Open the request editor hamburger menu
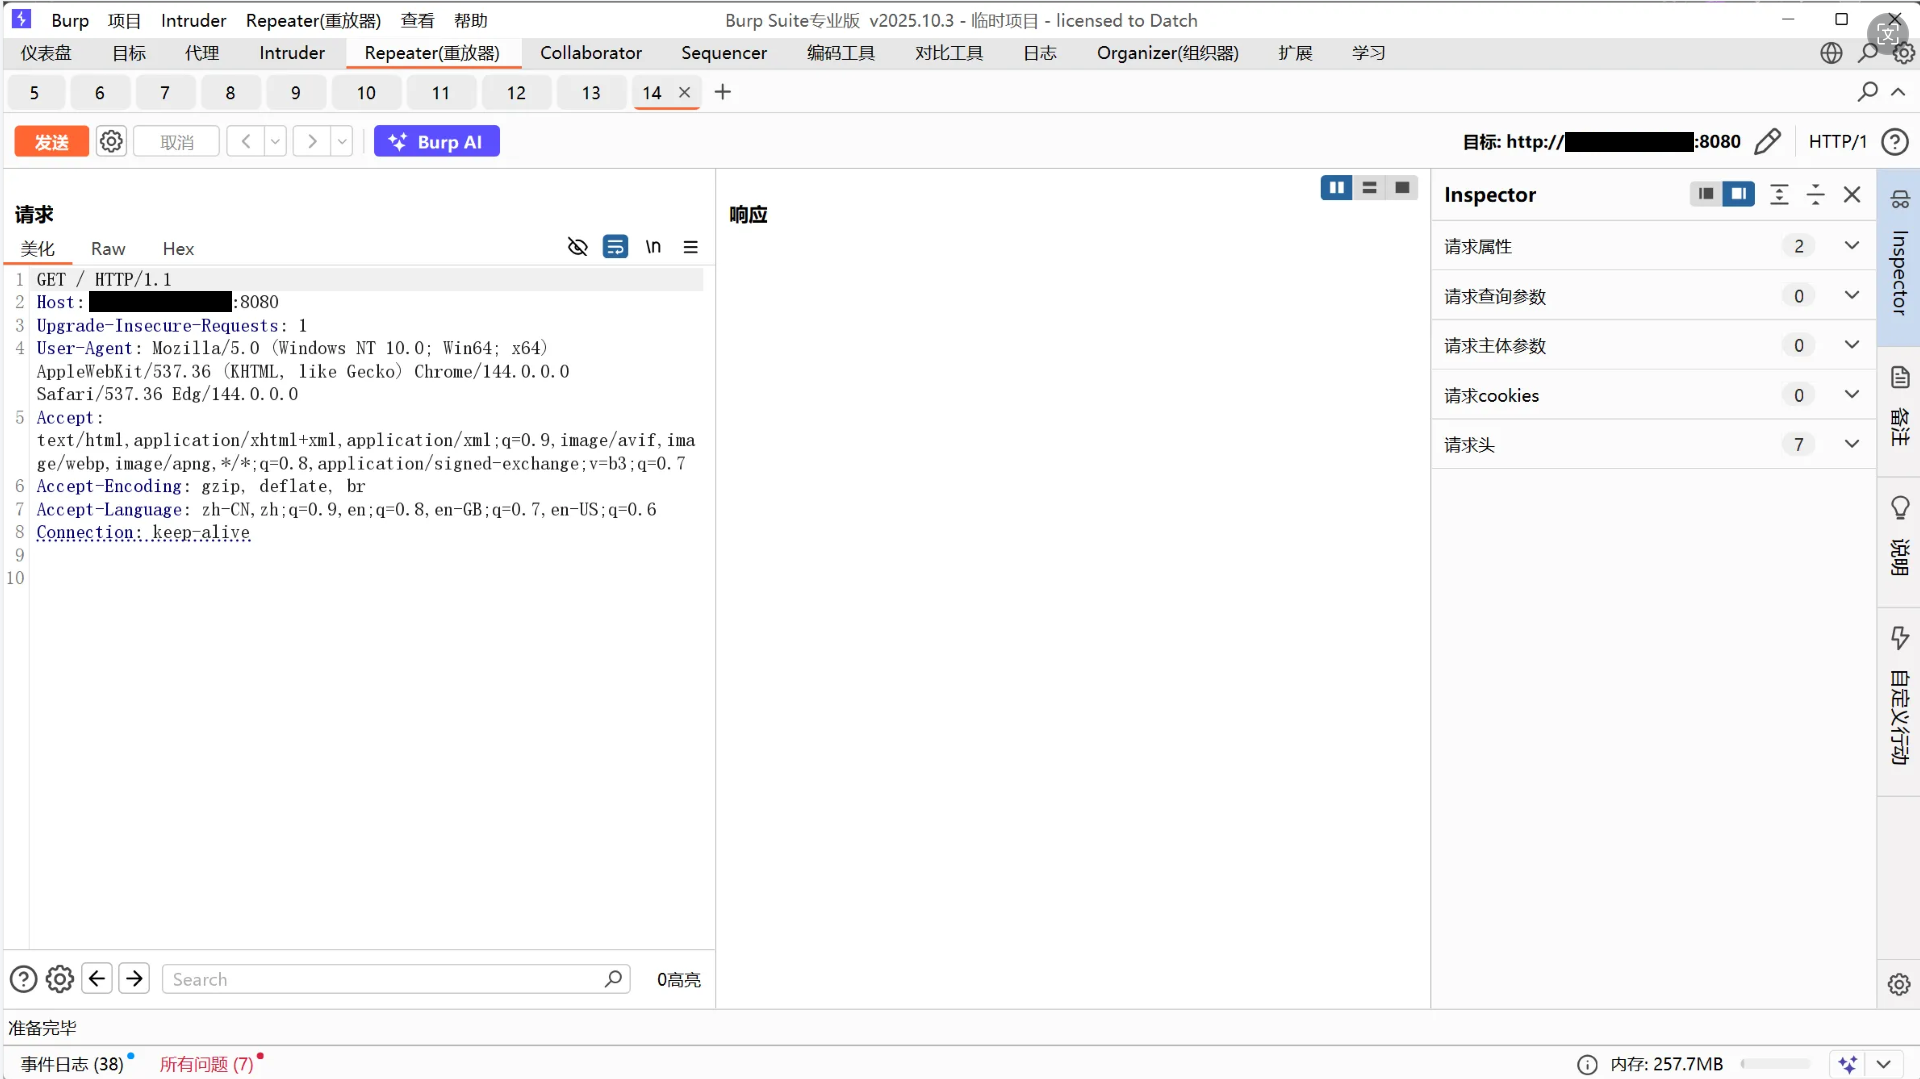The height and width of the screenshot is (1079, 1920). pos(690,247)
